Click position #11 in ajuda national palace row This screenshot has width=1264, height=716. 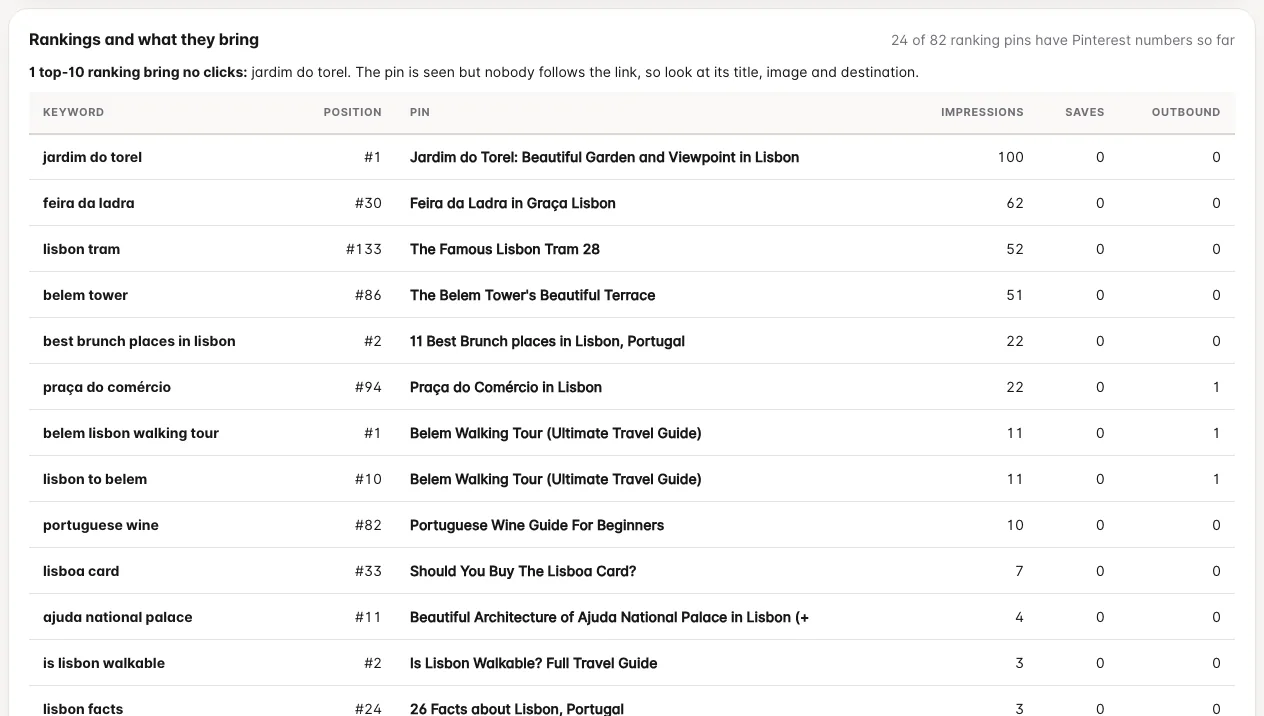coord(368,617)
